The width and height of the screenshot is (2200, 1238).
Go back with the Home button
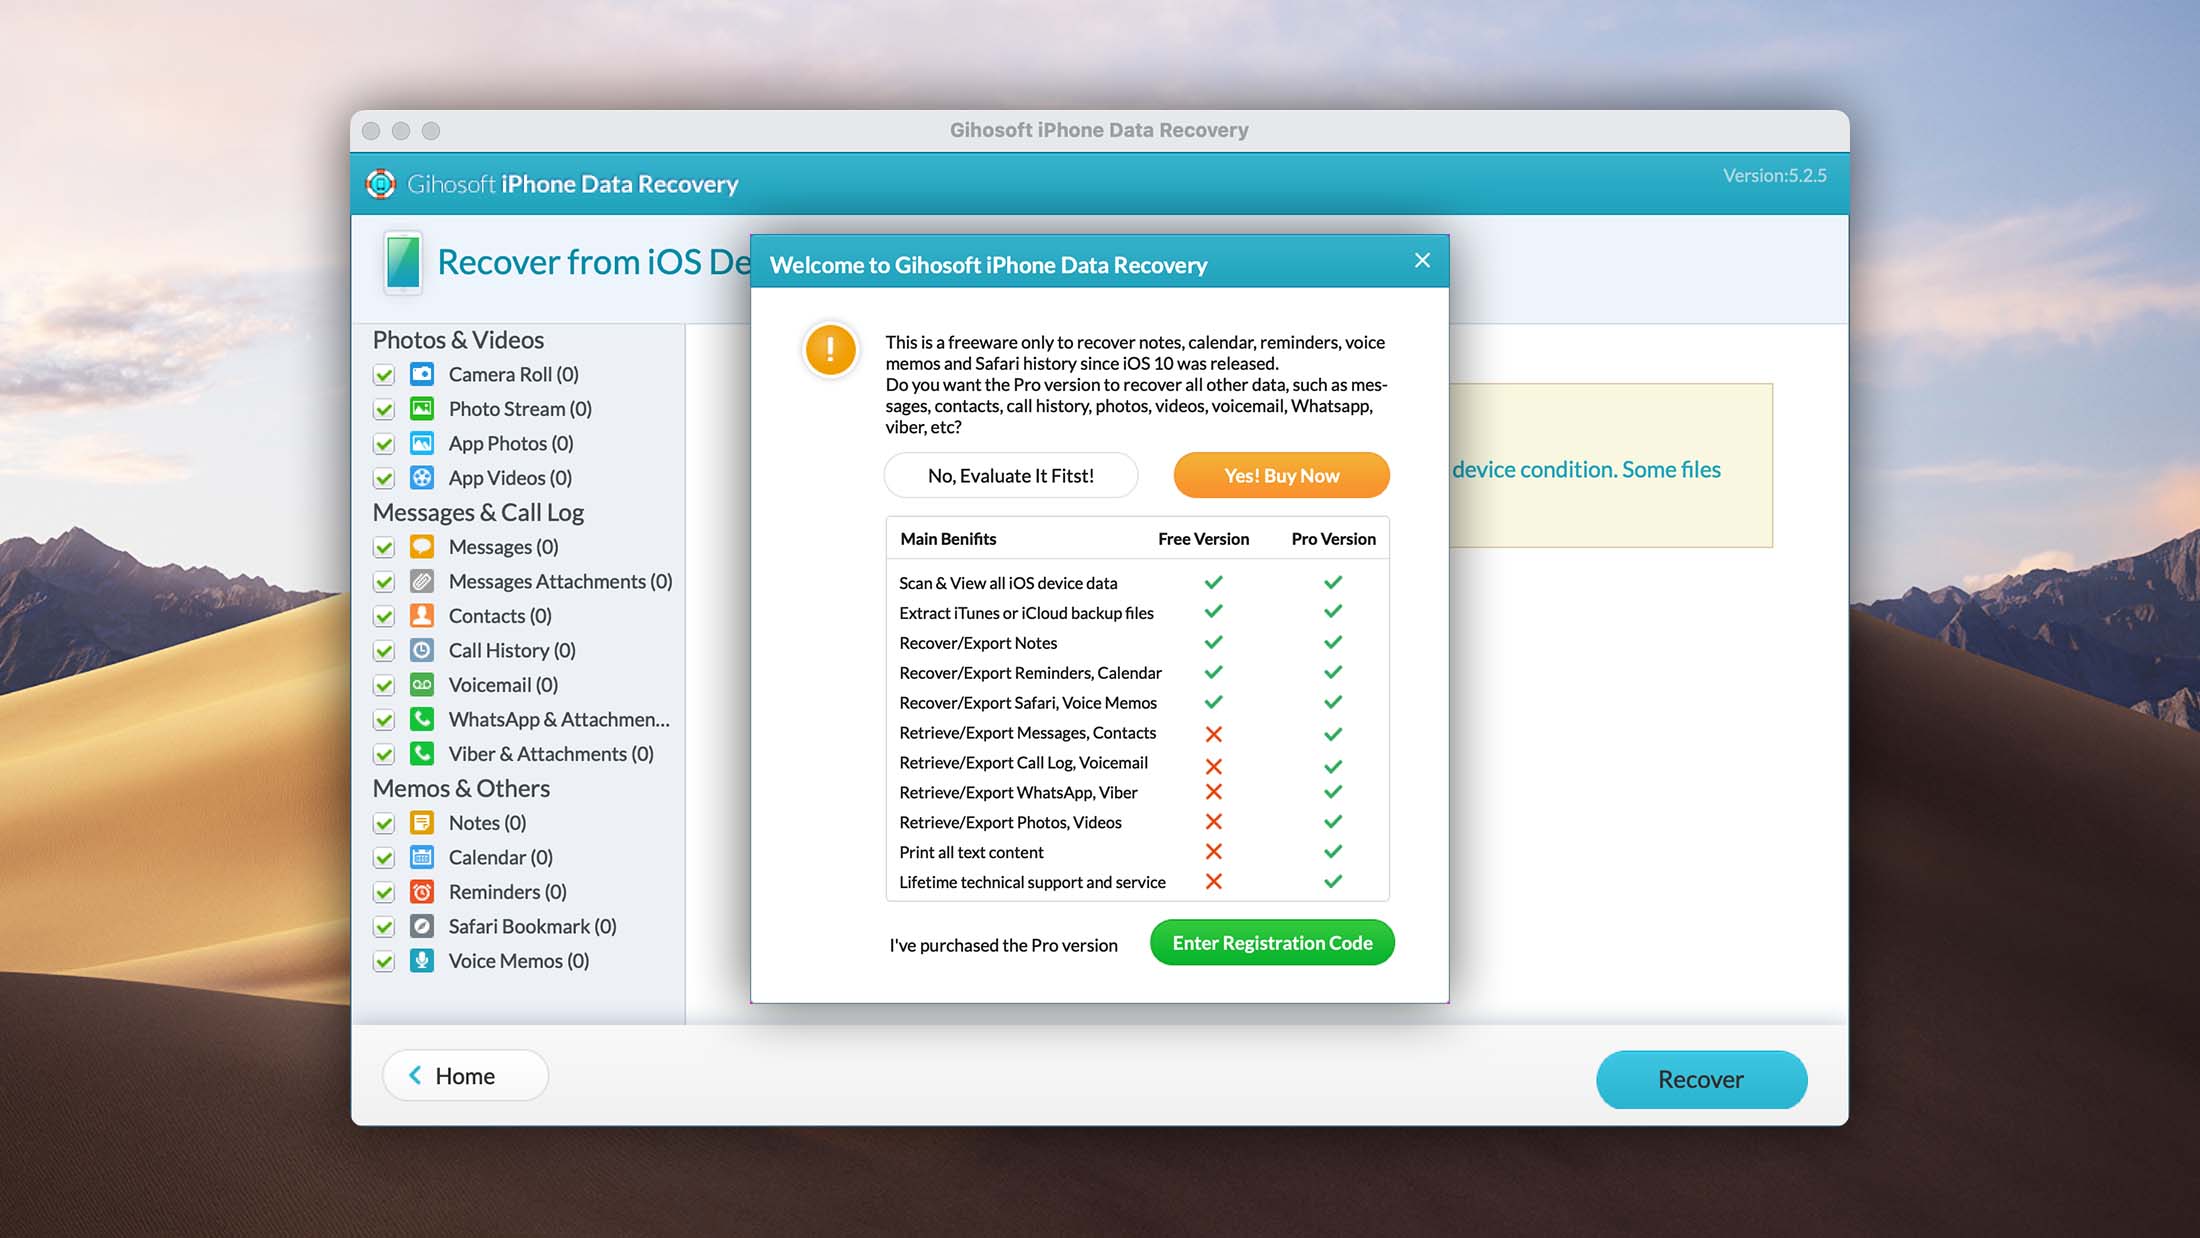[x=465, y=1076]
